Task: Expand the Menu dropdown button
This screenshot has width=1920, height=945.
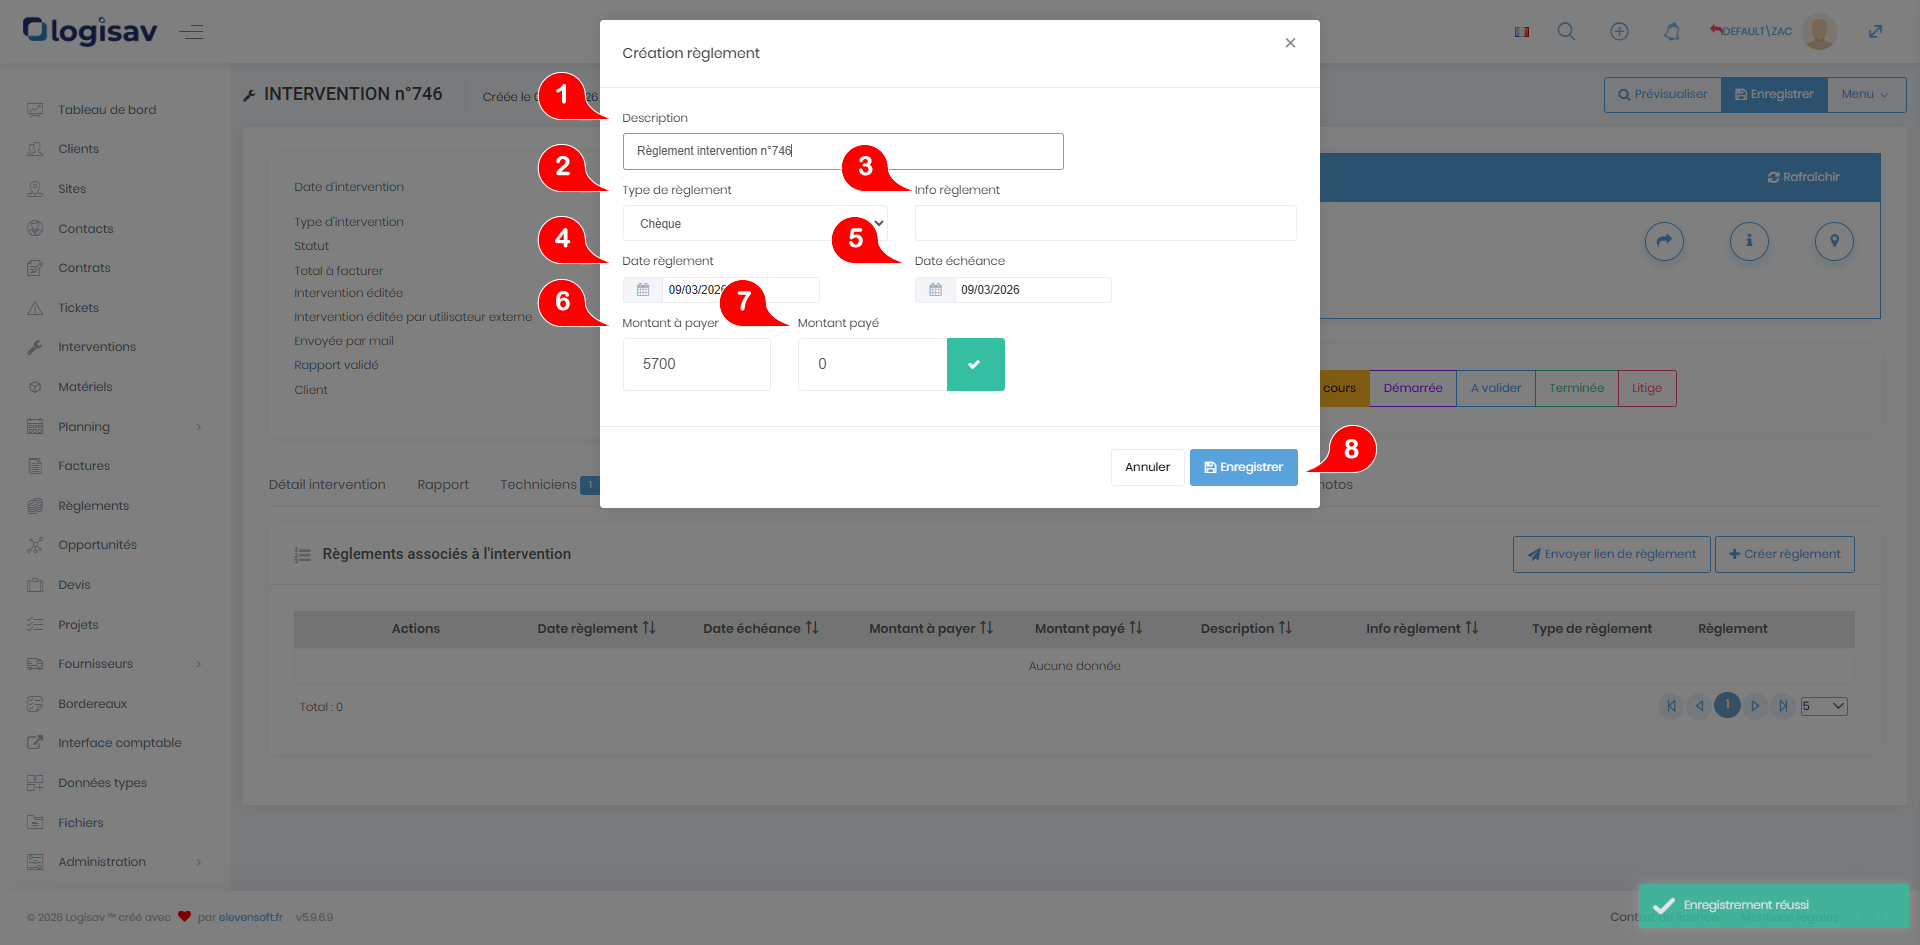Action: [1865, 95]
